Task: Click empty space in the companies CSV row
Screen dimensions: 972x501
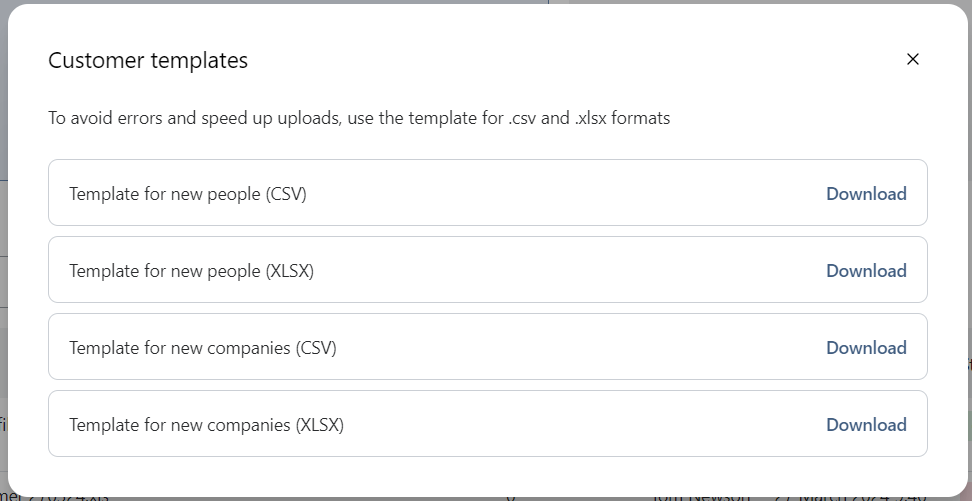Action: (x=560, y=348)
